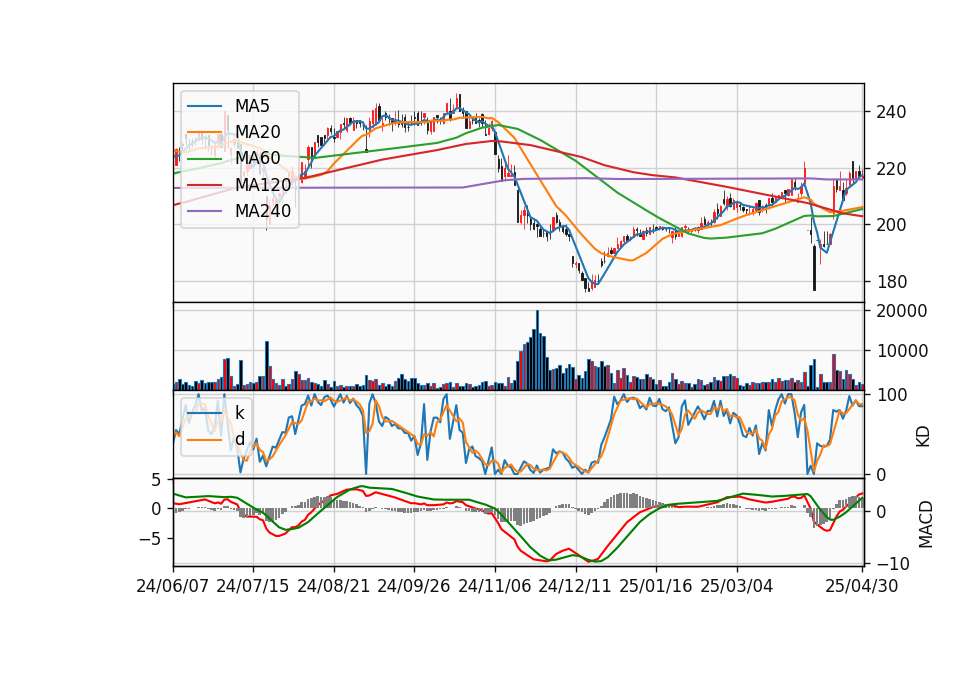This screenshot has width=960, height=690.
Task: Click the MACD axis title
Action: pyautogui.click(x=926, y=525)
